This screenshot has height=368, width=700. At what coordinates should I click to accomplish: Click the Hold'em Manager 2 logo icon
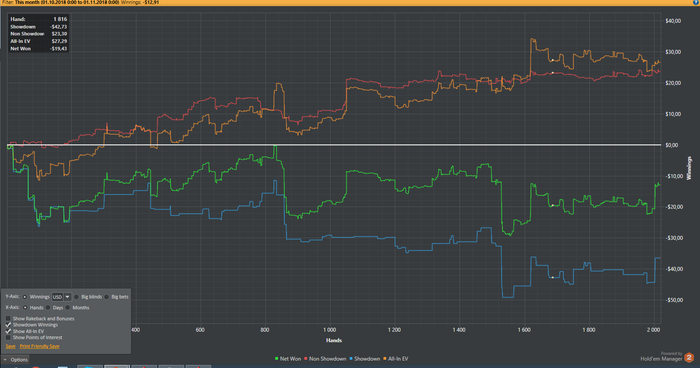click(x=689, y=357)
